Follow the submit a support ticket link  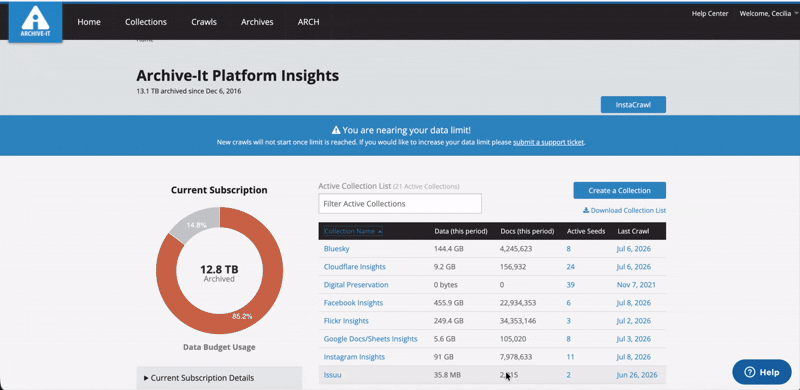pos(548,142)
